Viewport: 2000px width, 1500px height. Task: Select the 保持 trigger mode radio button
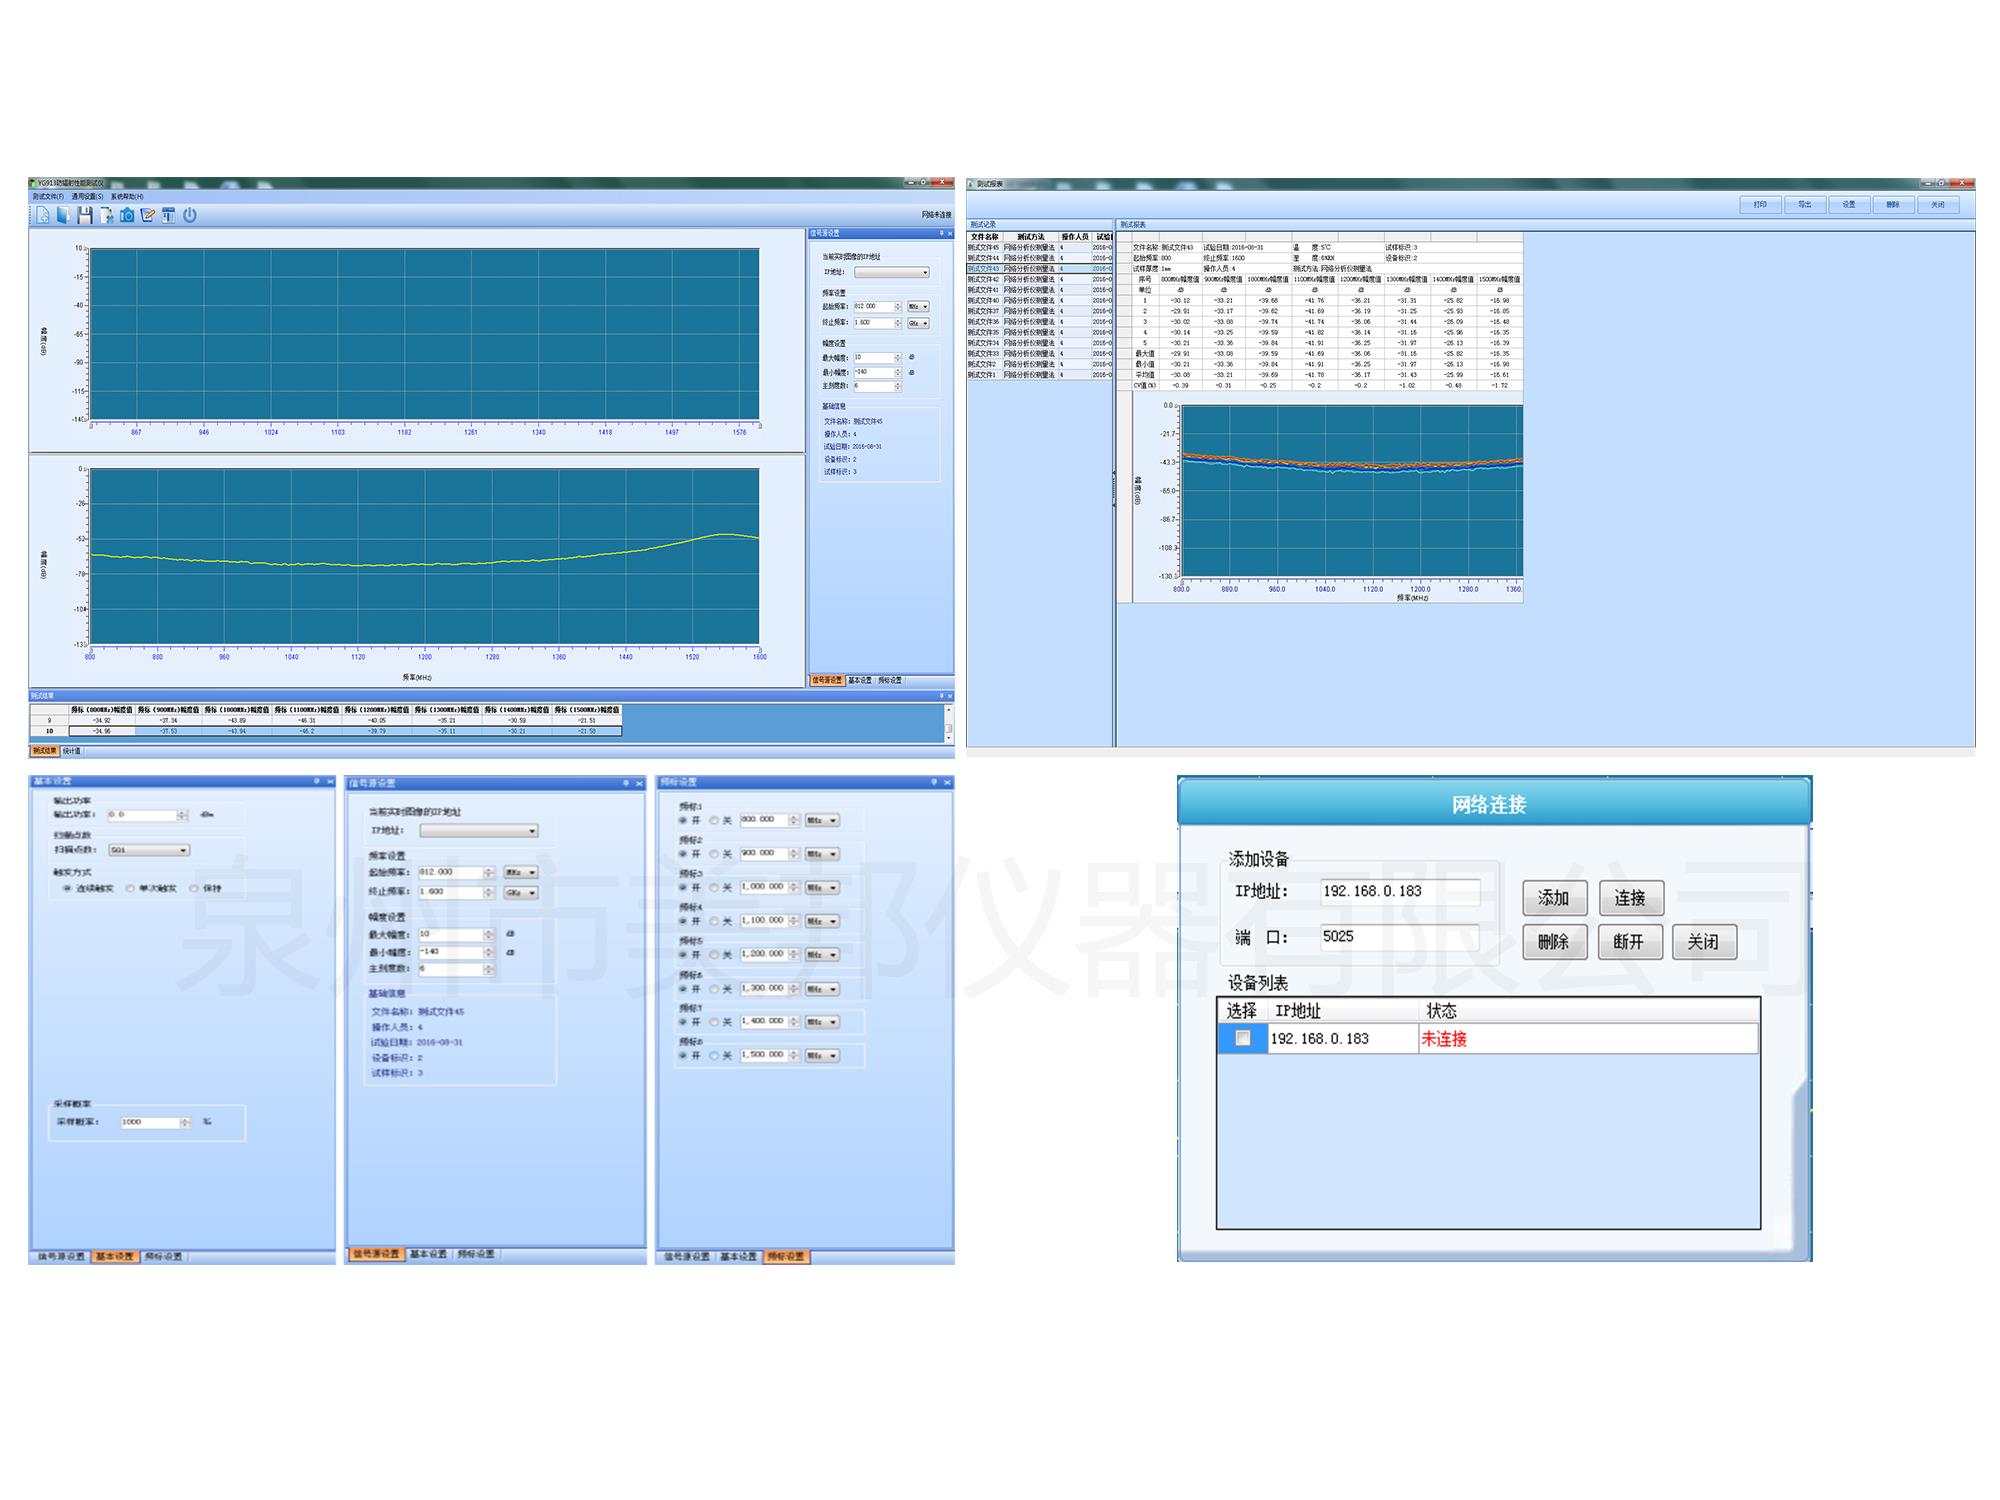click(x=194, y=888)
